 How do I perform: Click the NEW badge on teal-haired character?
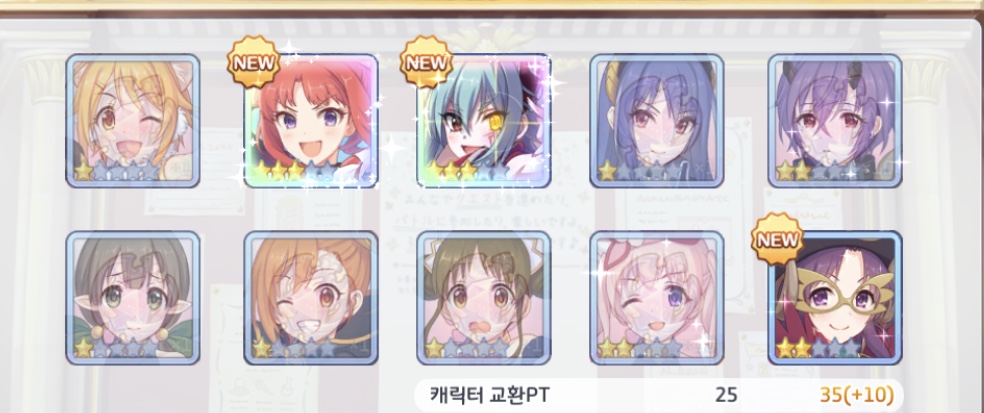pyautogui.click(x=427, y=62)
